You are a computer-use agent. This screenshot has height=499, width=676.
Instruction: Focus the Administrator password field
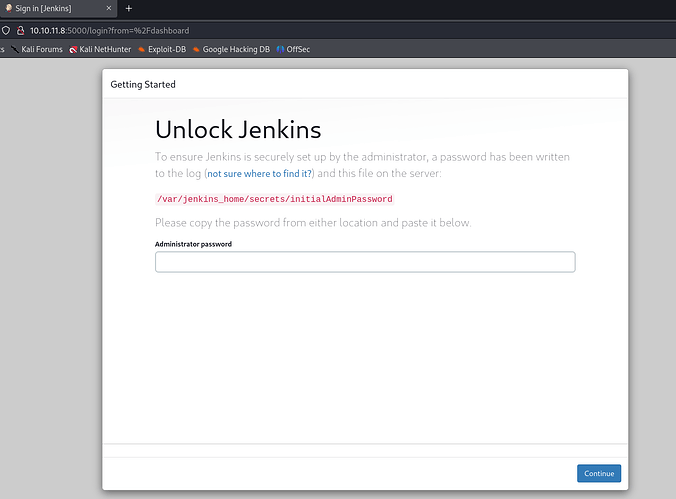click(x=365, y=262)
